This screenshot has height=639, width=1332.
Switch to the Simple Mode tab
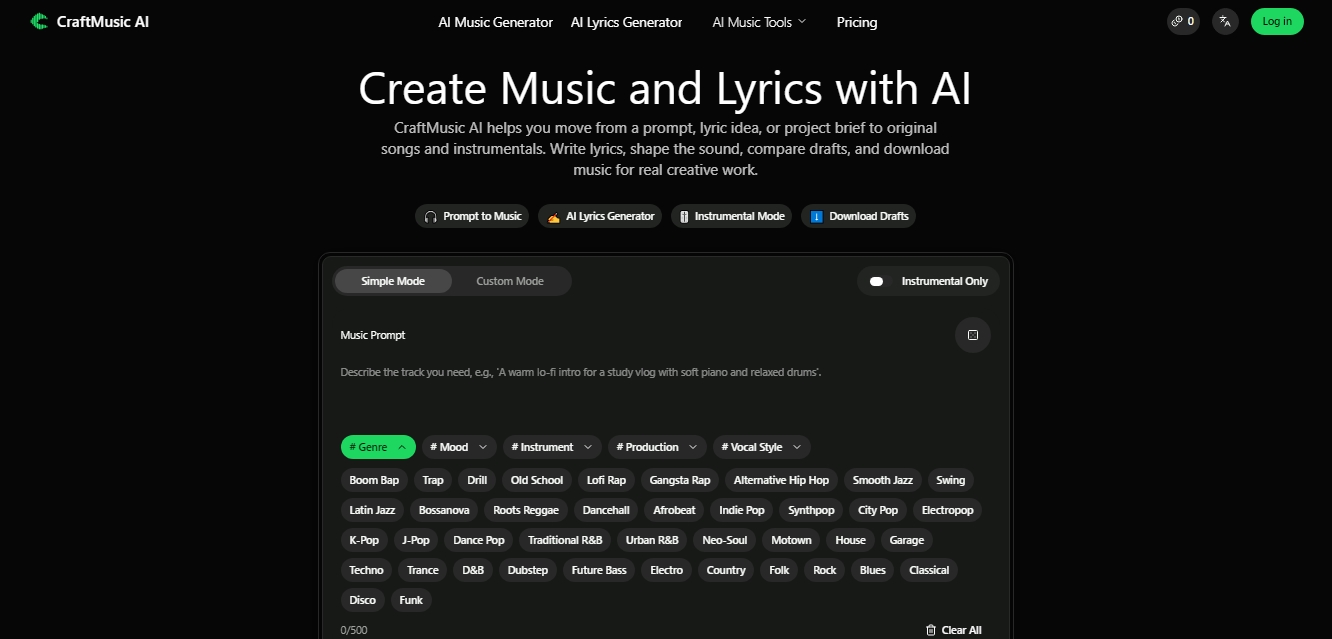coord(393,281)
